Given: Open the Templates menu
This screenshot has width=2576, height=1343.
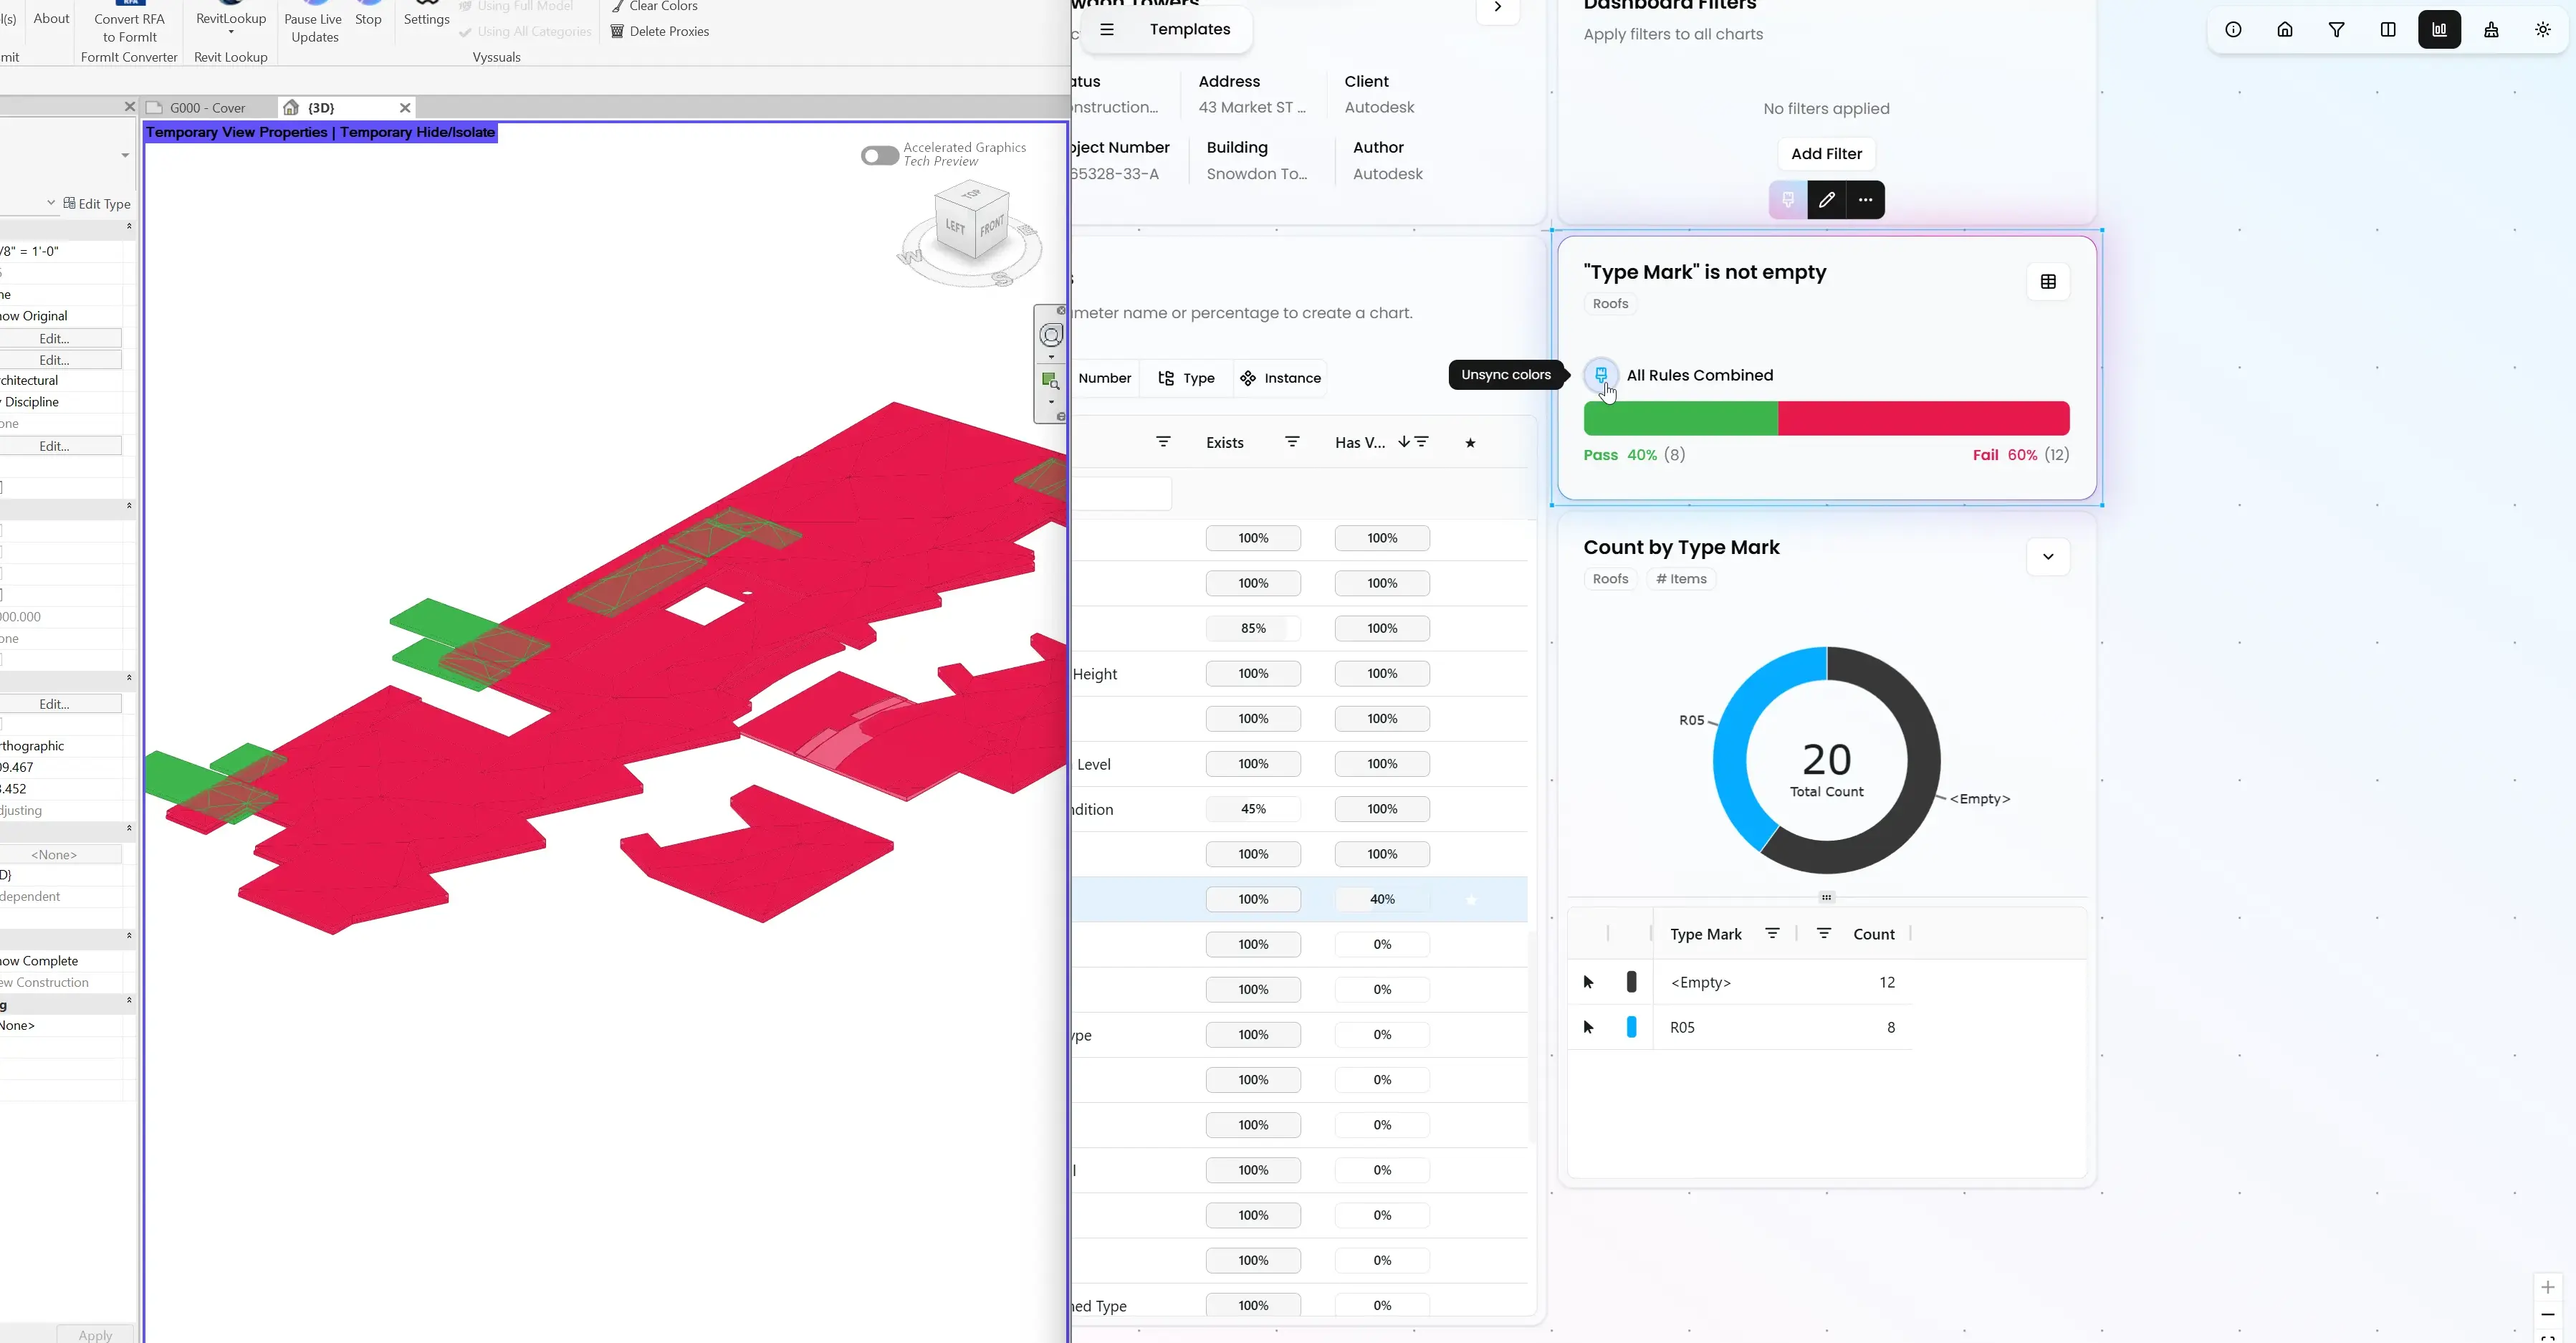Looking at the screenshot, I should coord(1189,30).
